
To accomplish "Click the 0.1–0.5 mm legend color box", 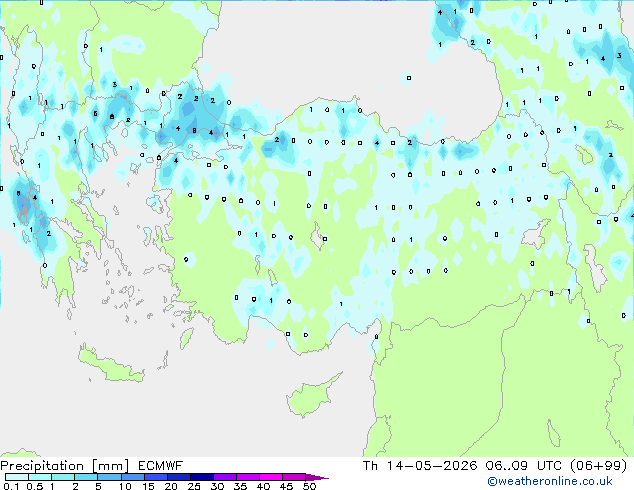I will (x=17, y=477).
